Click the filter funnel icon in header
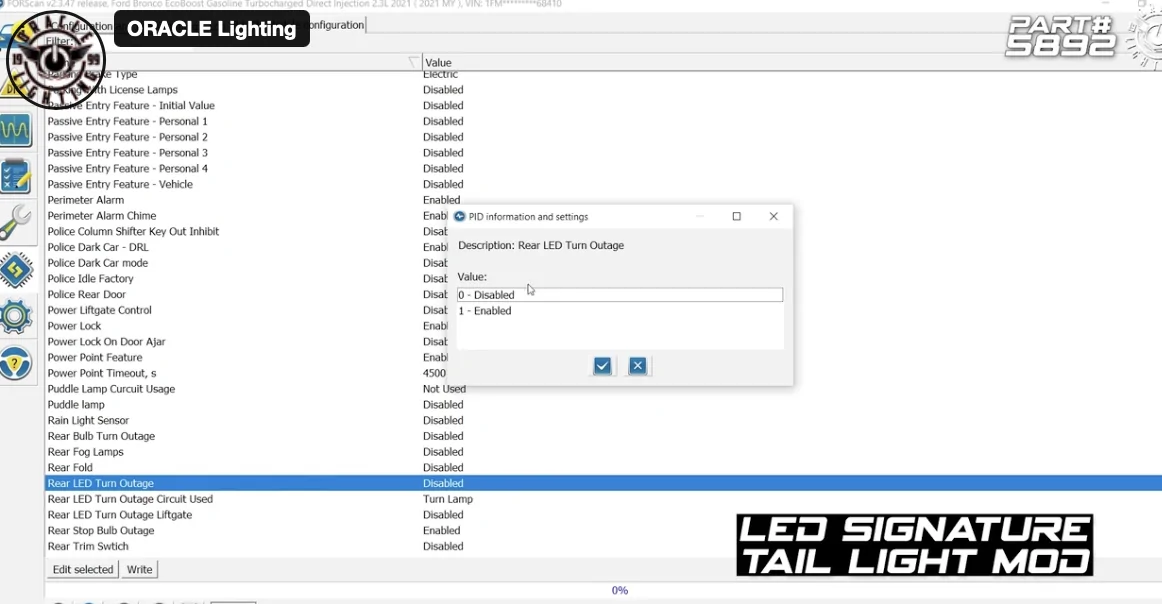The image size is (1162, 604). (x=415, y=62)
